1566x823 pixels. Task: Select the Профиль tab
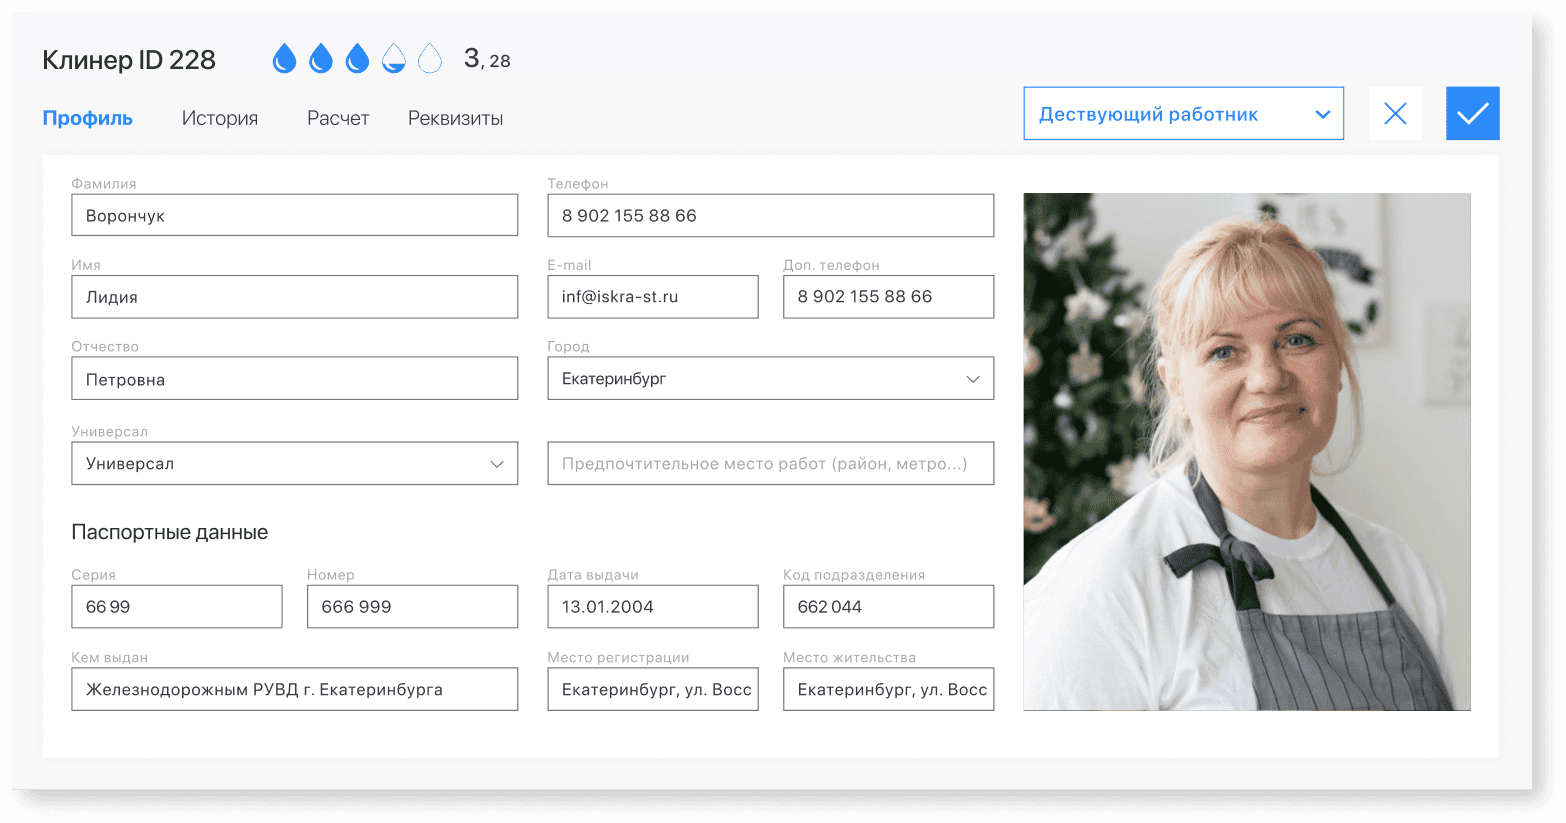pos(88,118)
